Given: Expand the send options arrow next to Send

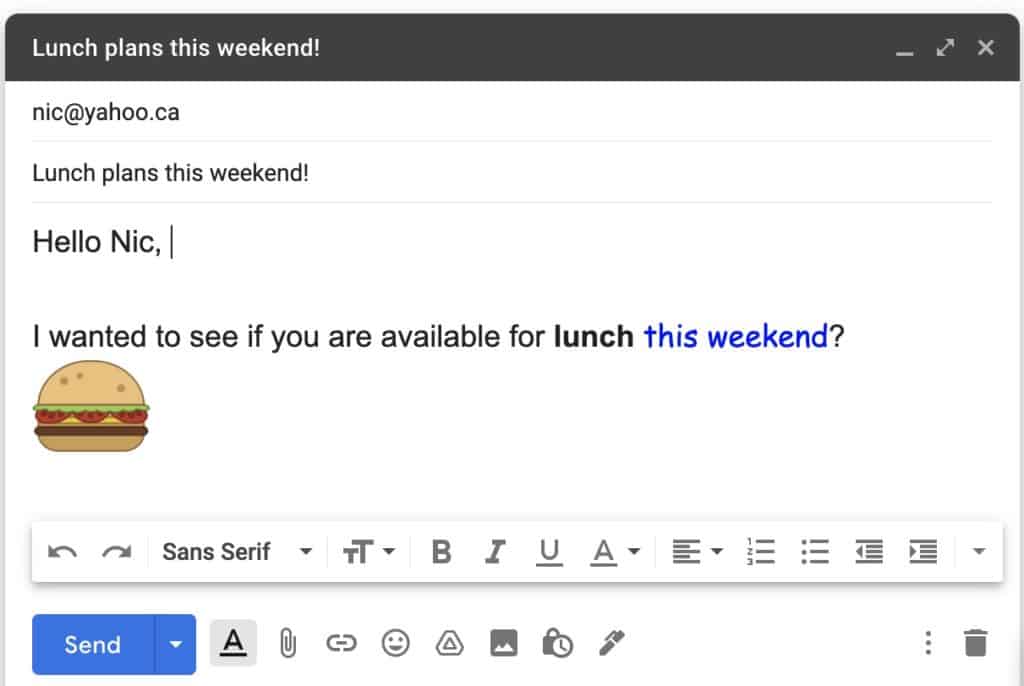Looking at the screenshot, I should (175, 644).
